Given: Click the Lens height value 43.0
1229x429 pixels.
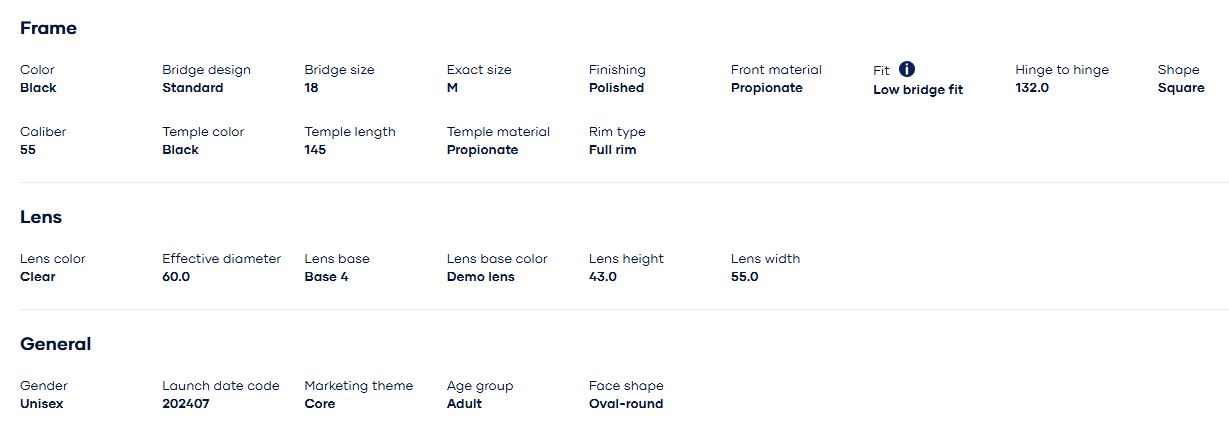Looking at the screenshot, I should coord(603,277).
